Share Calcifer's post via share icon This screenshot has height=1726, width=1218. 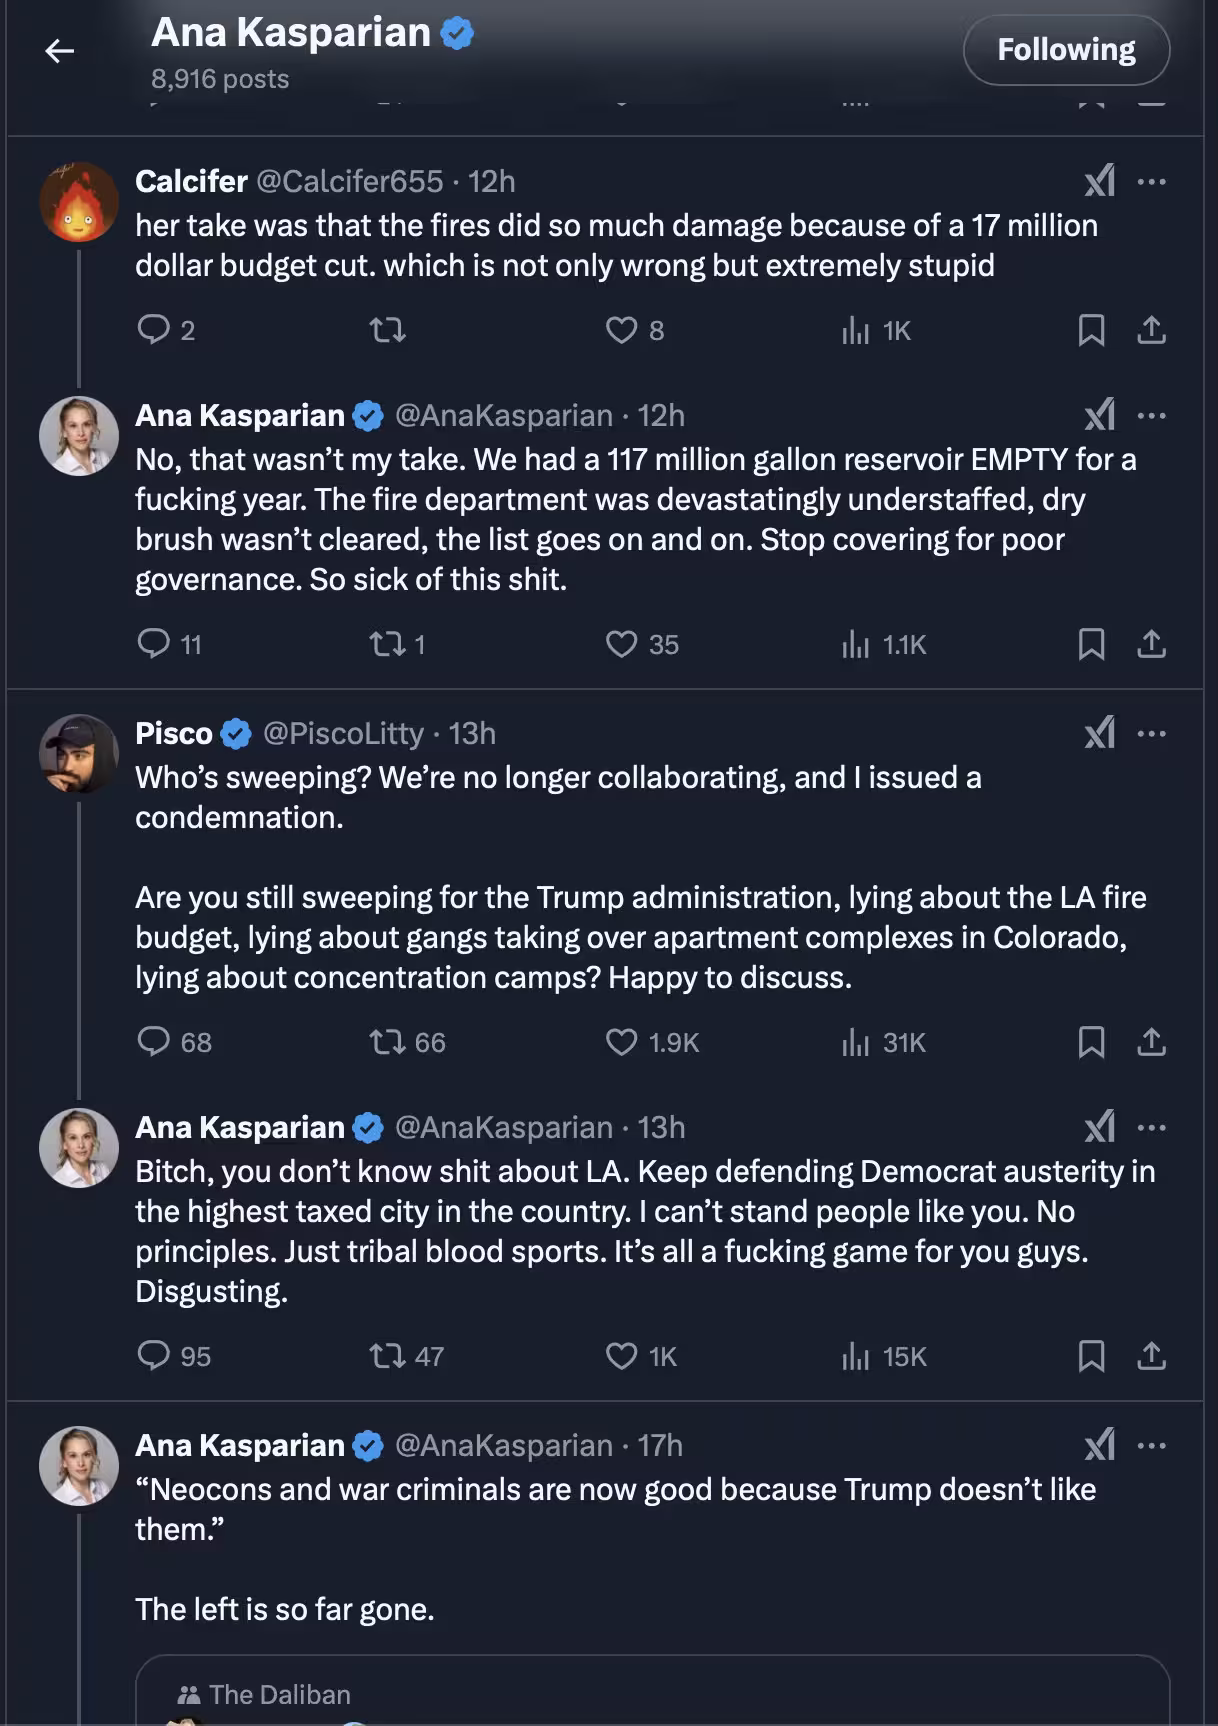pos(1151,330)
